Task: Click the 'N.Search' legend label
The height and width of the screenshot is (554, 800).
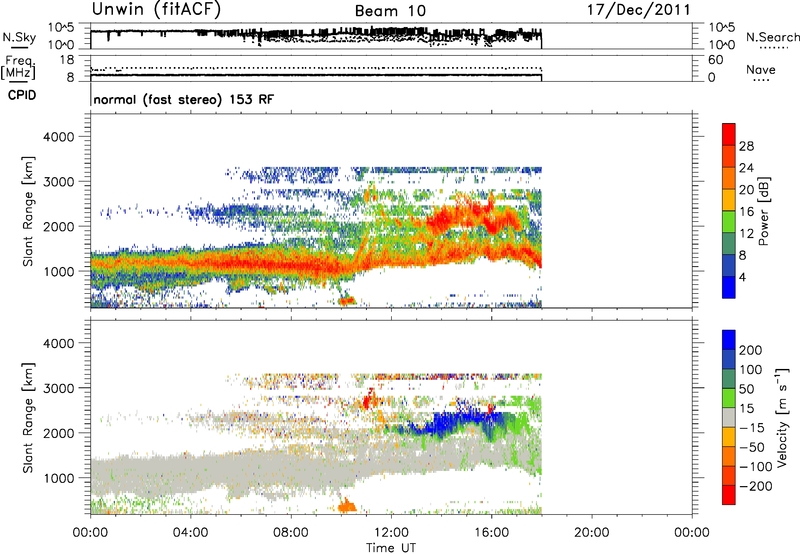Action: pos(772,37)
